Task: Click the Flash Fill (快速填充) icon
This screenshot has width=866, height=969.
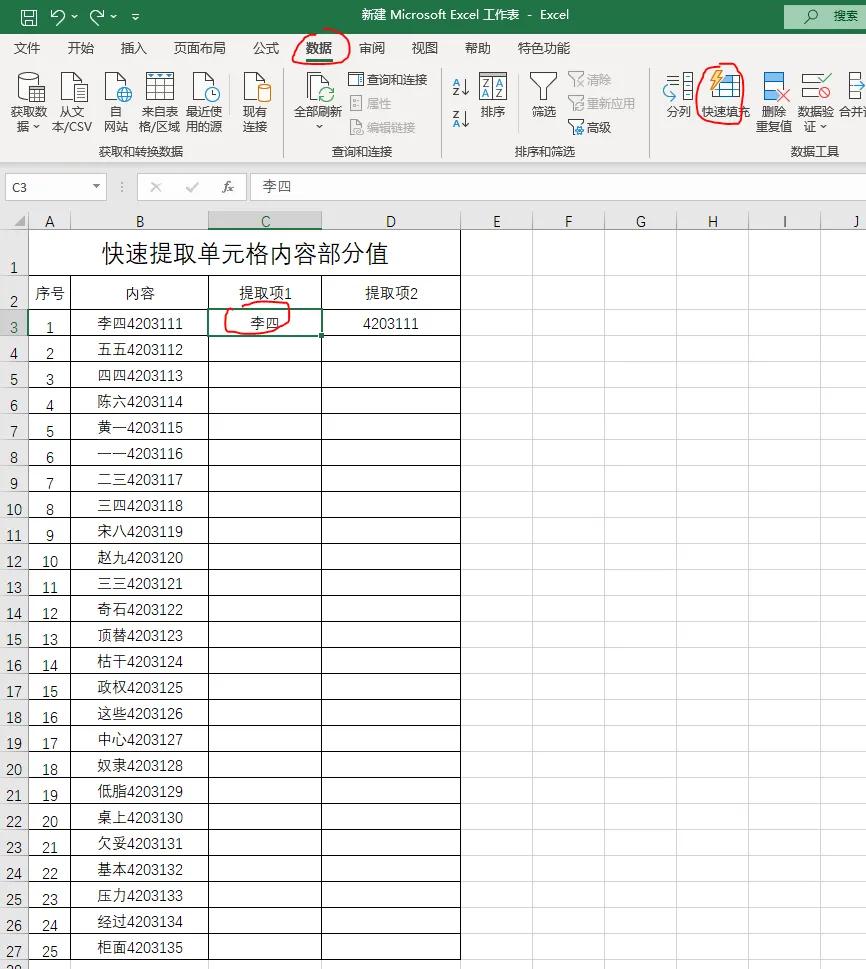Action: coord(725,86)
